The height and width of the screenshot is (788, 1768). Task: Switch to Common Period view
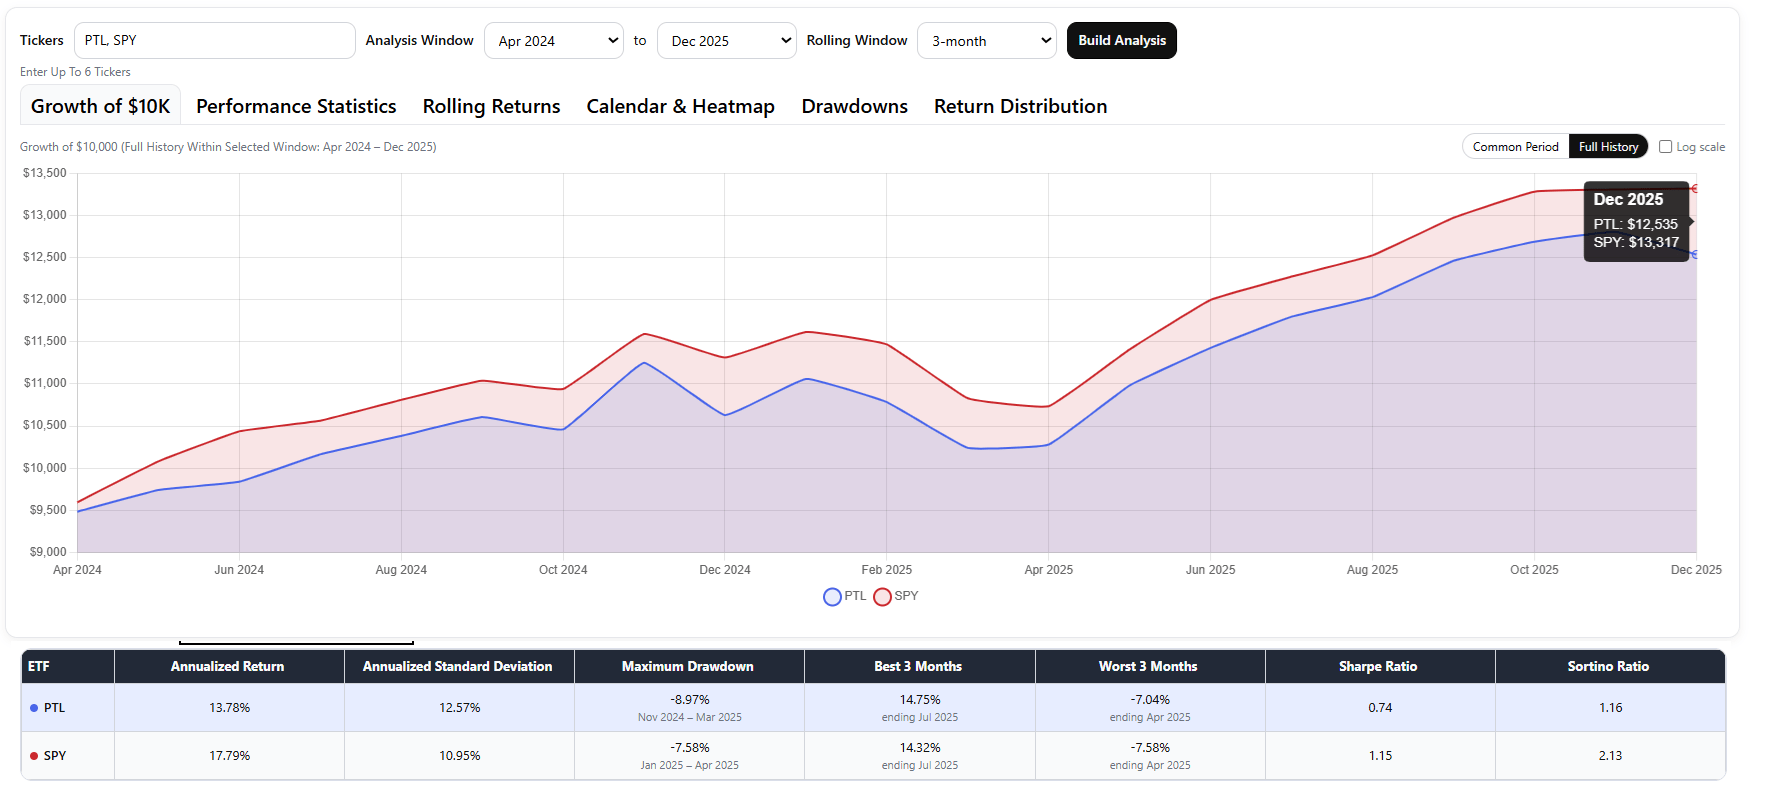tap(1515, 147)
